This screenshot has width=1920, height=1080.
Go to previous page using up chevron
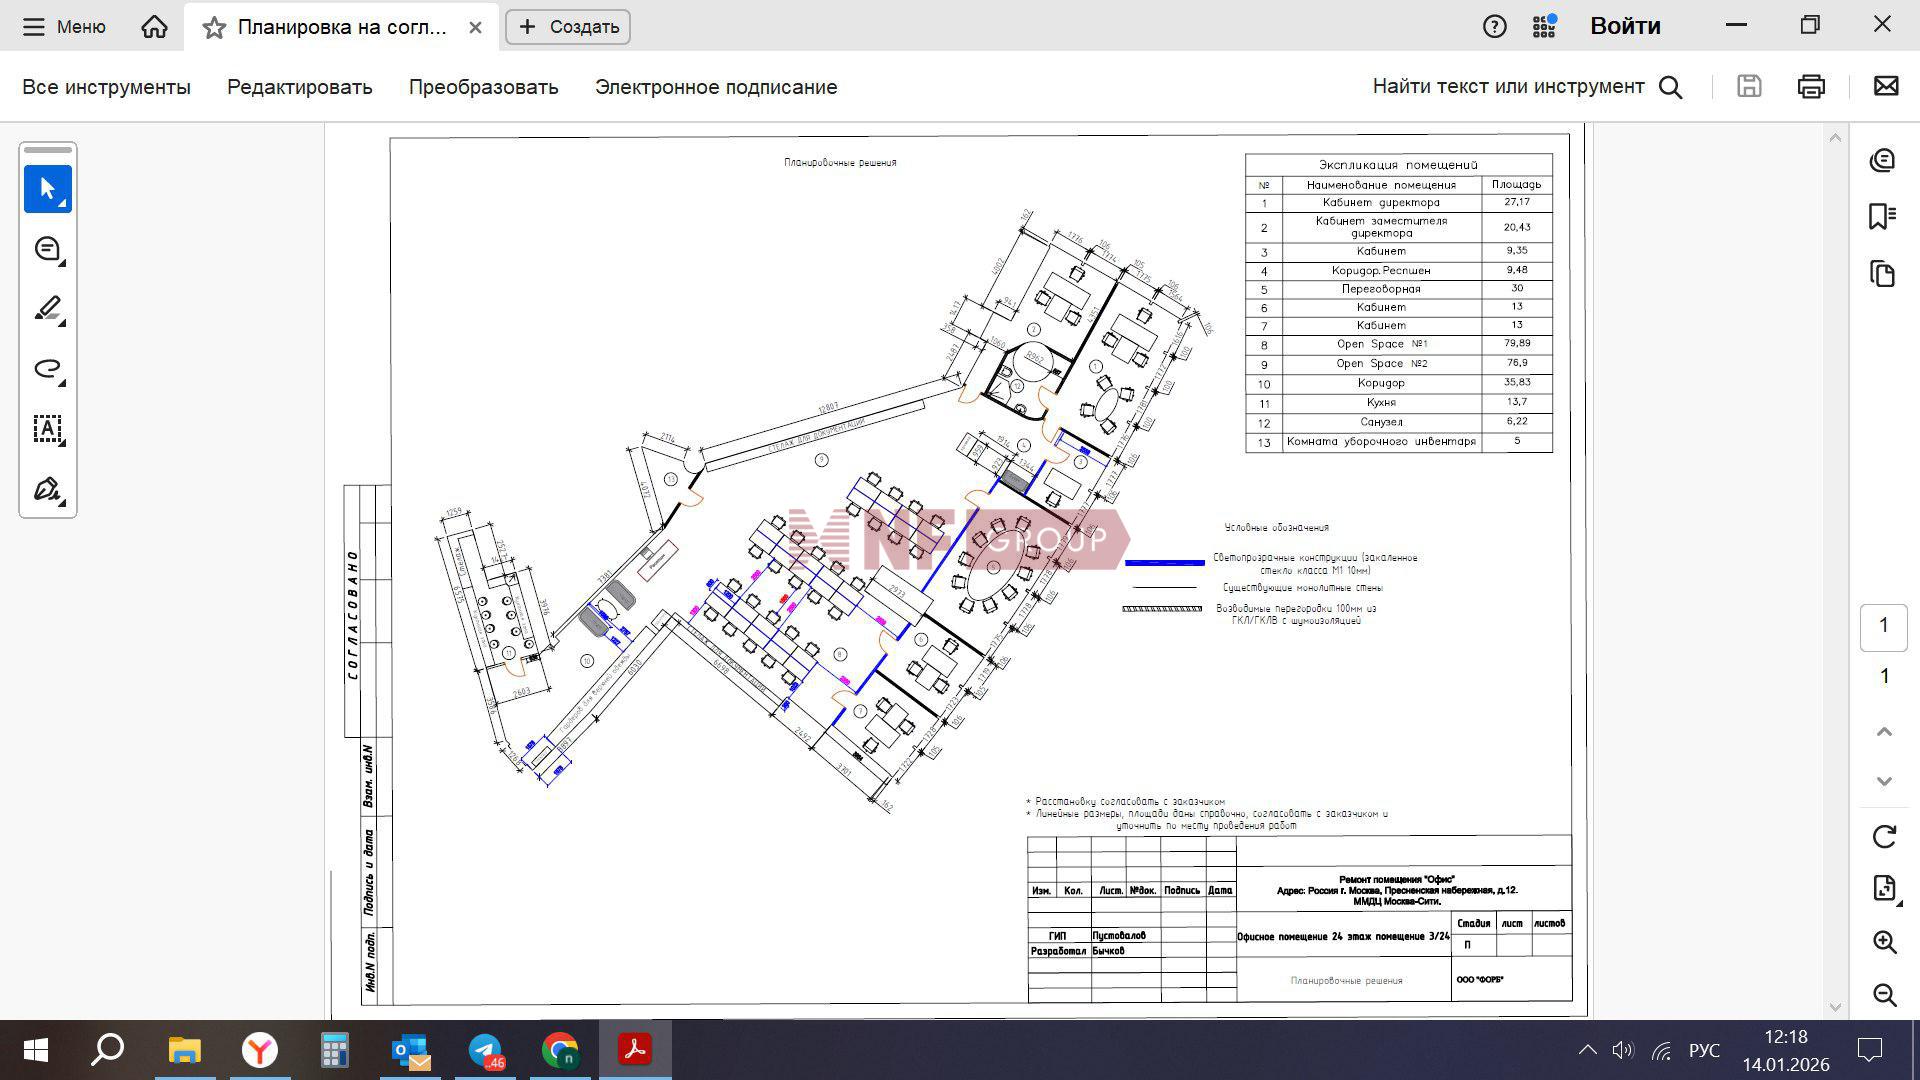1884,732
